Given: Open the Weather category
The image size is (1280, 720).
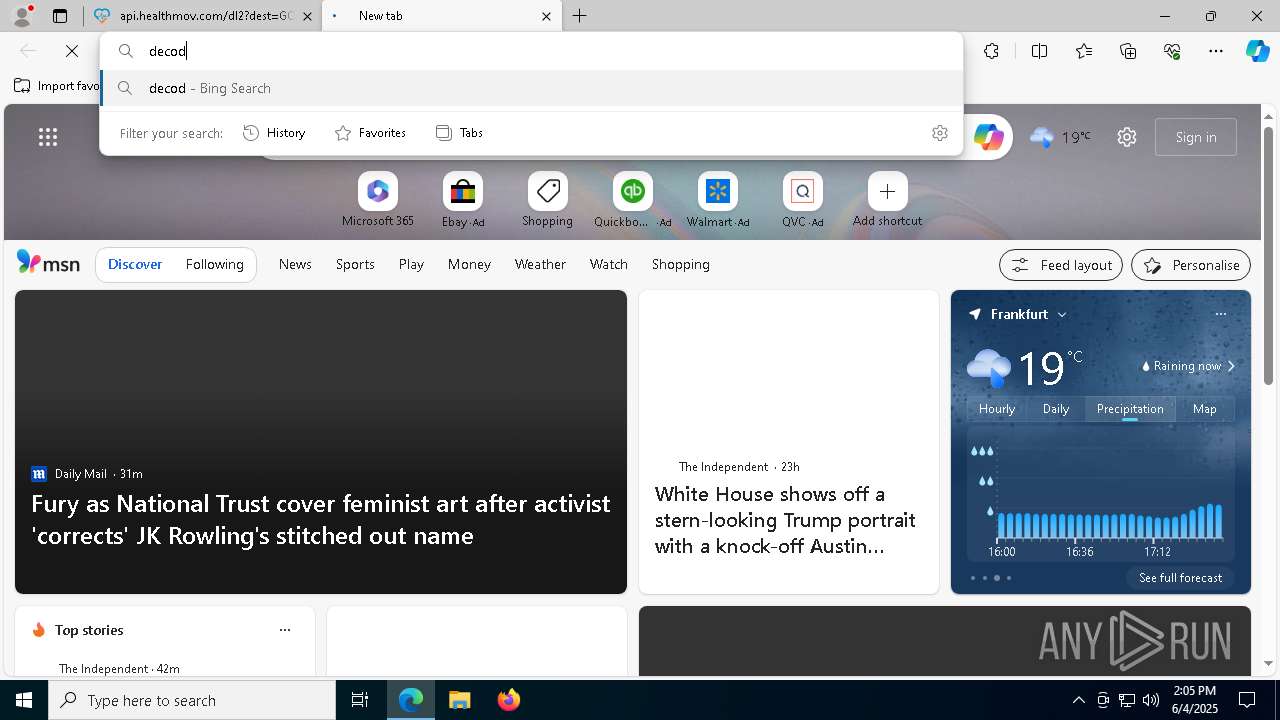Looking at the screenshot, I should 540,264.
